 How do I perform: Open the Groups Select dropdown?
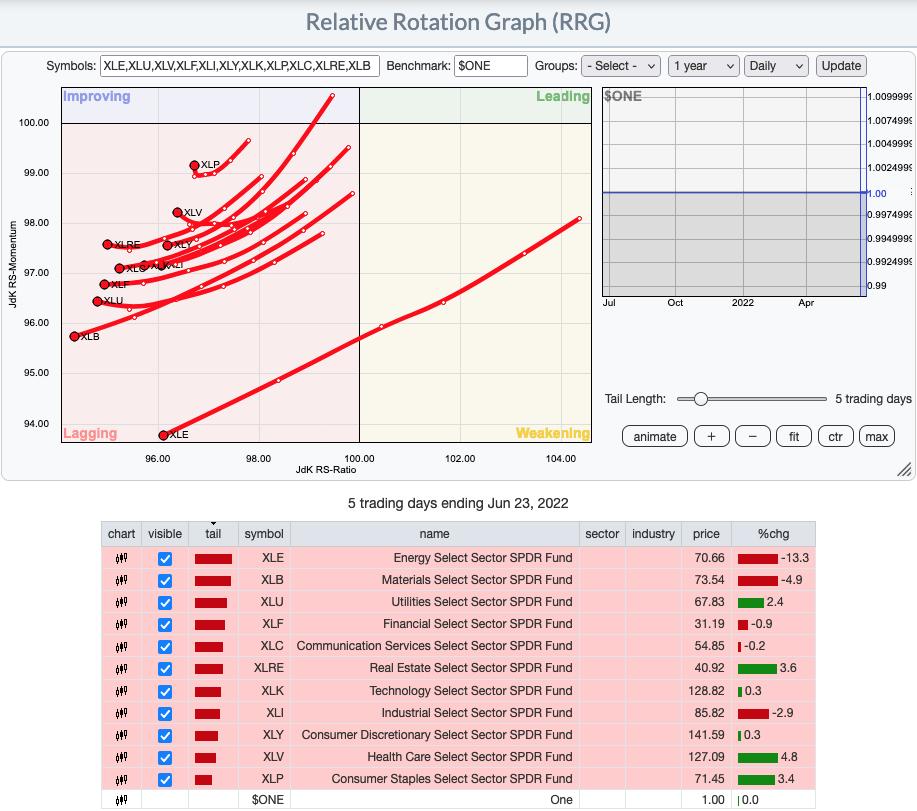(620, 66)
